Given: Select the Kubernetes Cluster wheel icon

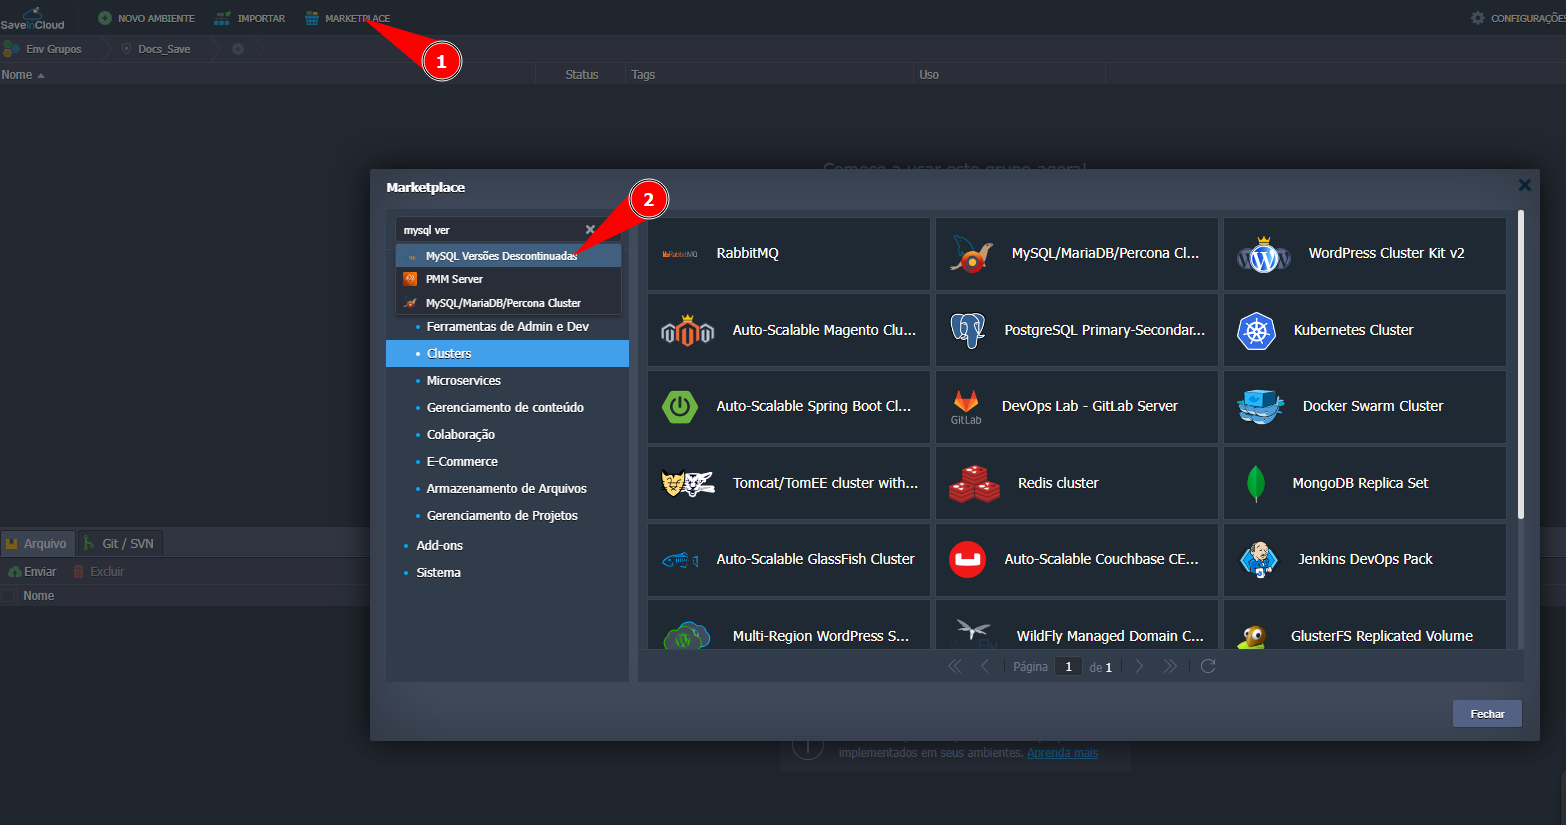Looking at the screenshot, I should [x=1256, y=331].
